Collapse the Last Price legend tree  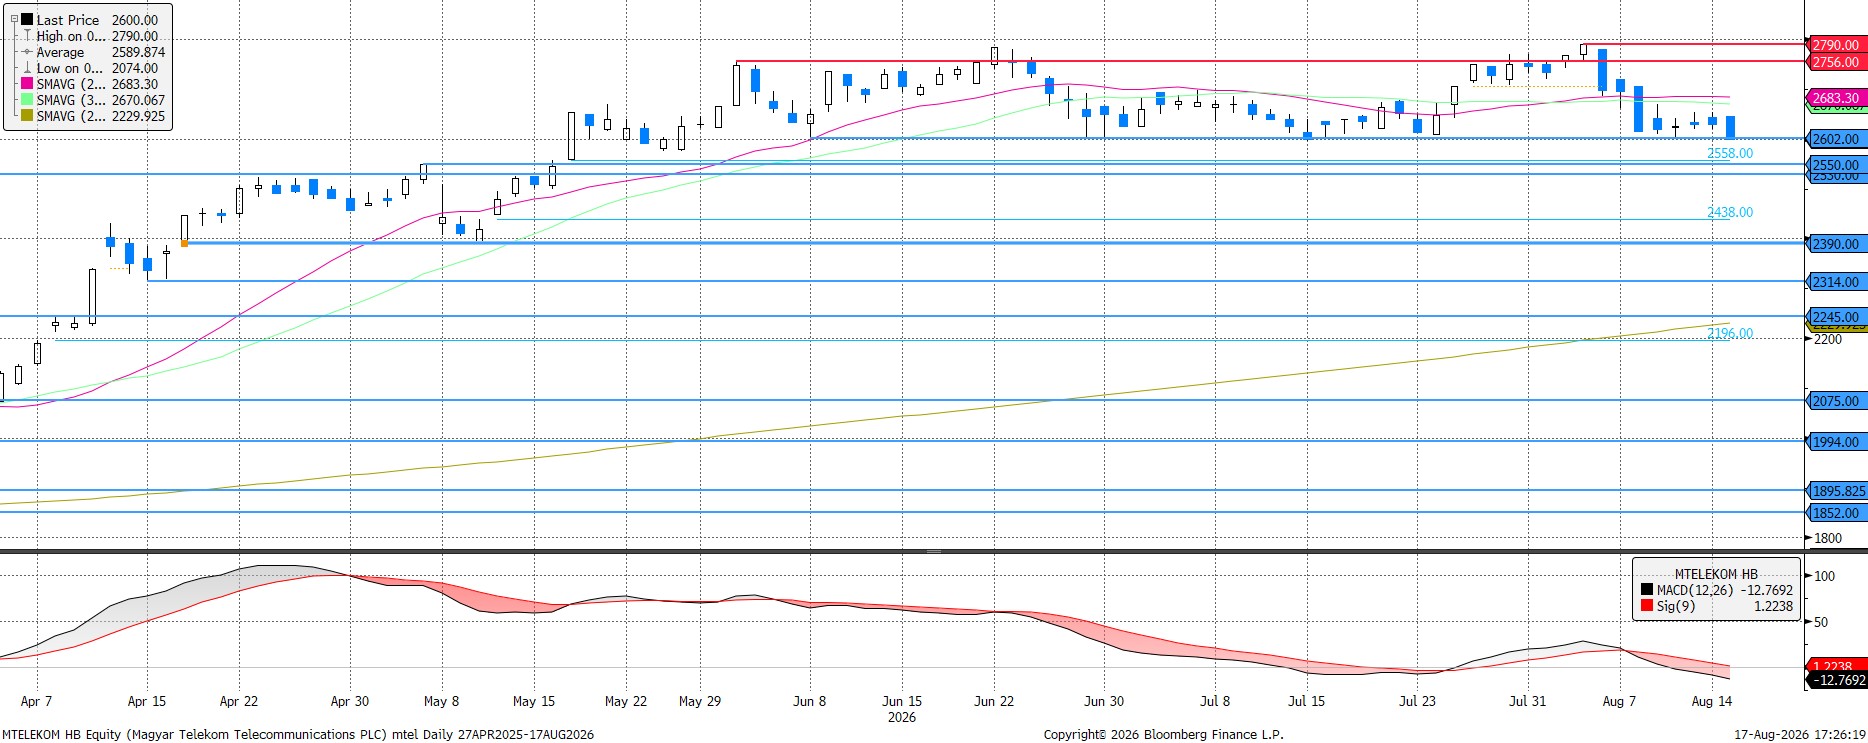(14, 20)
